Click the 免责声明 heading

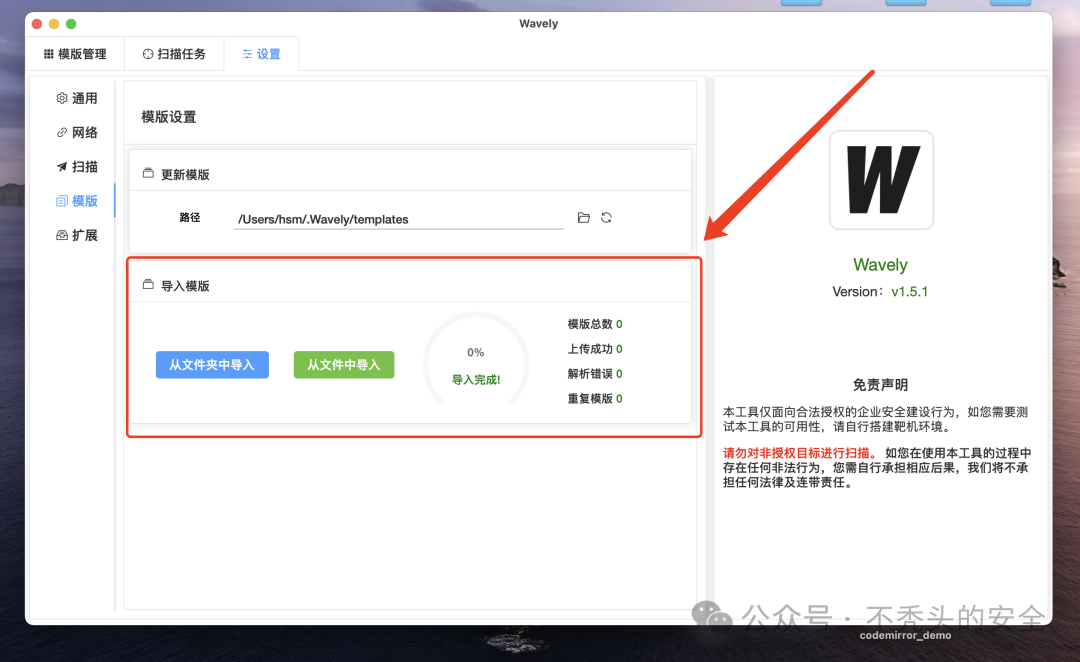880,384
